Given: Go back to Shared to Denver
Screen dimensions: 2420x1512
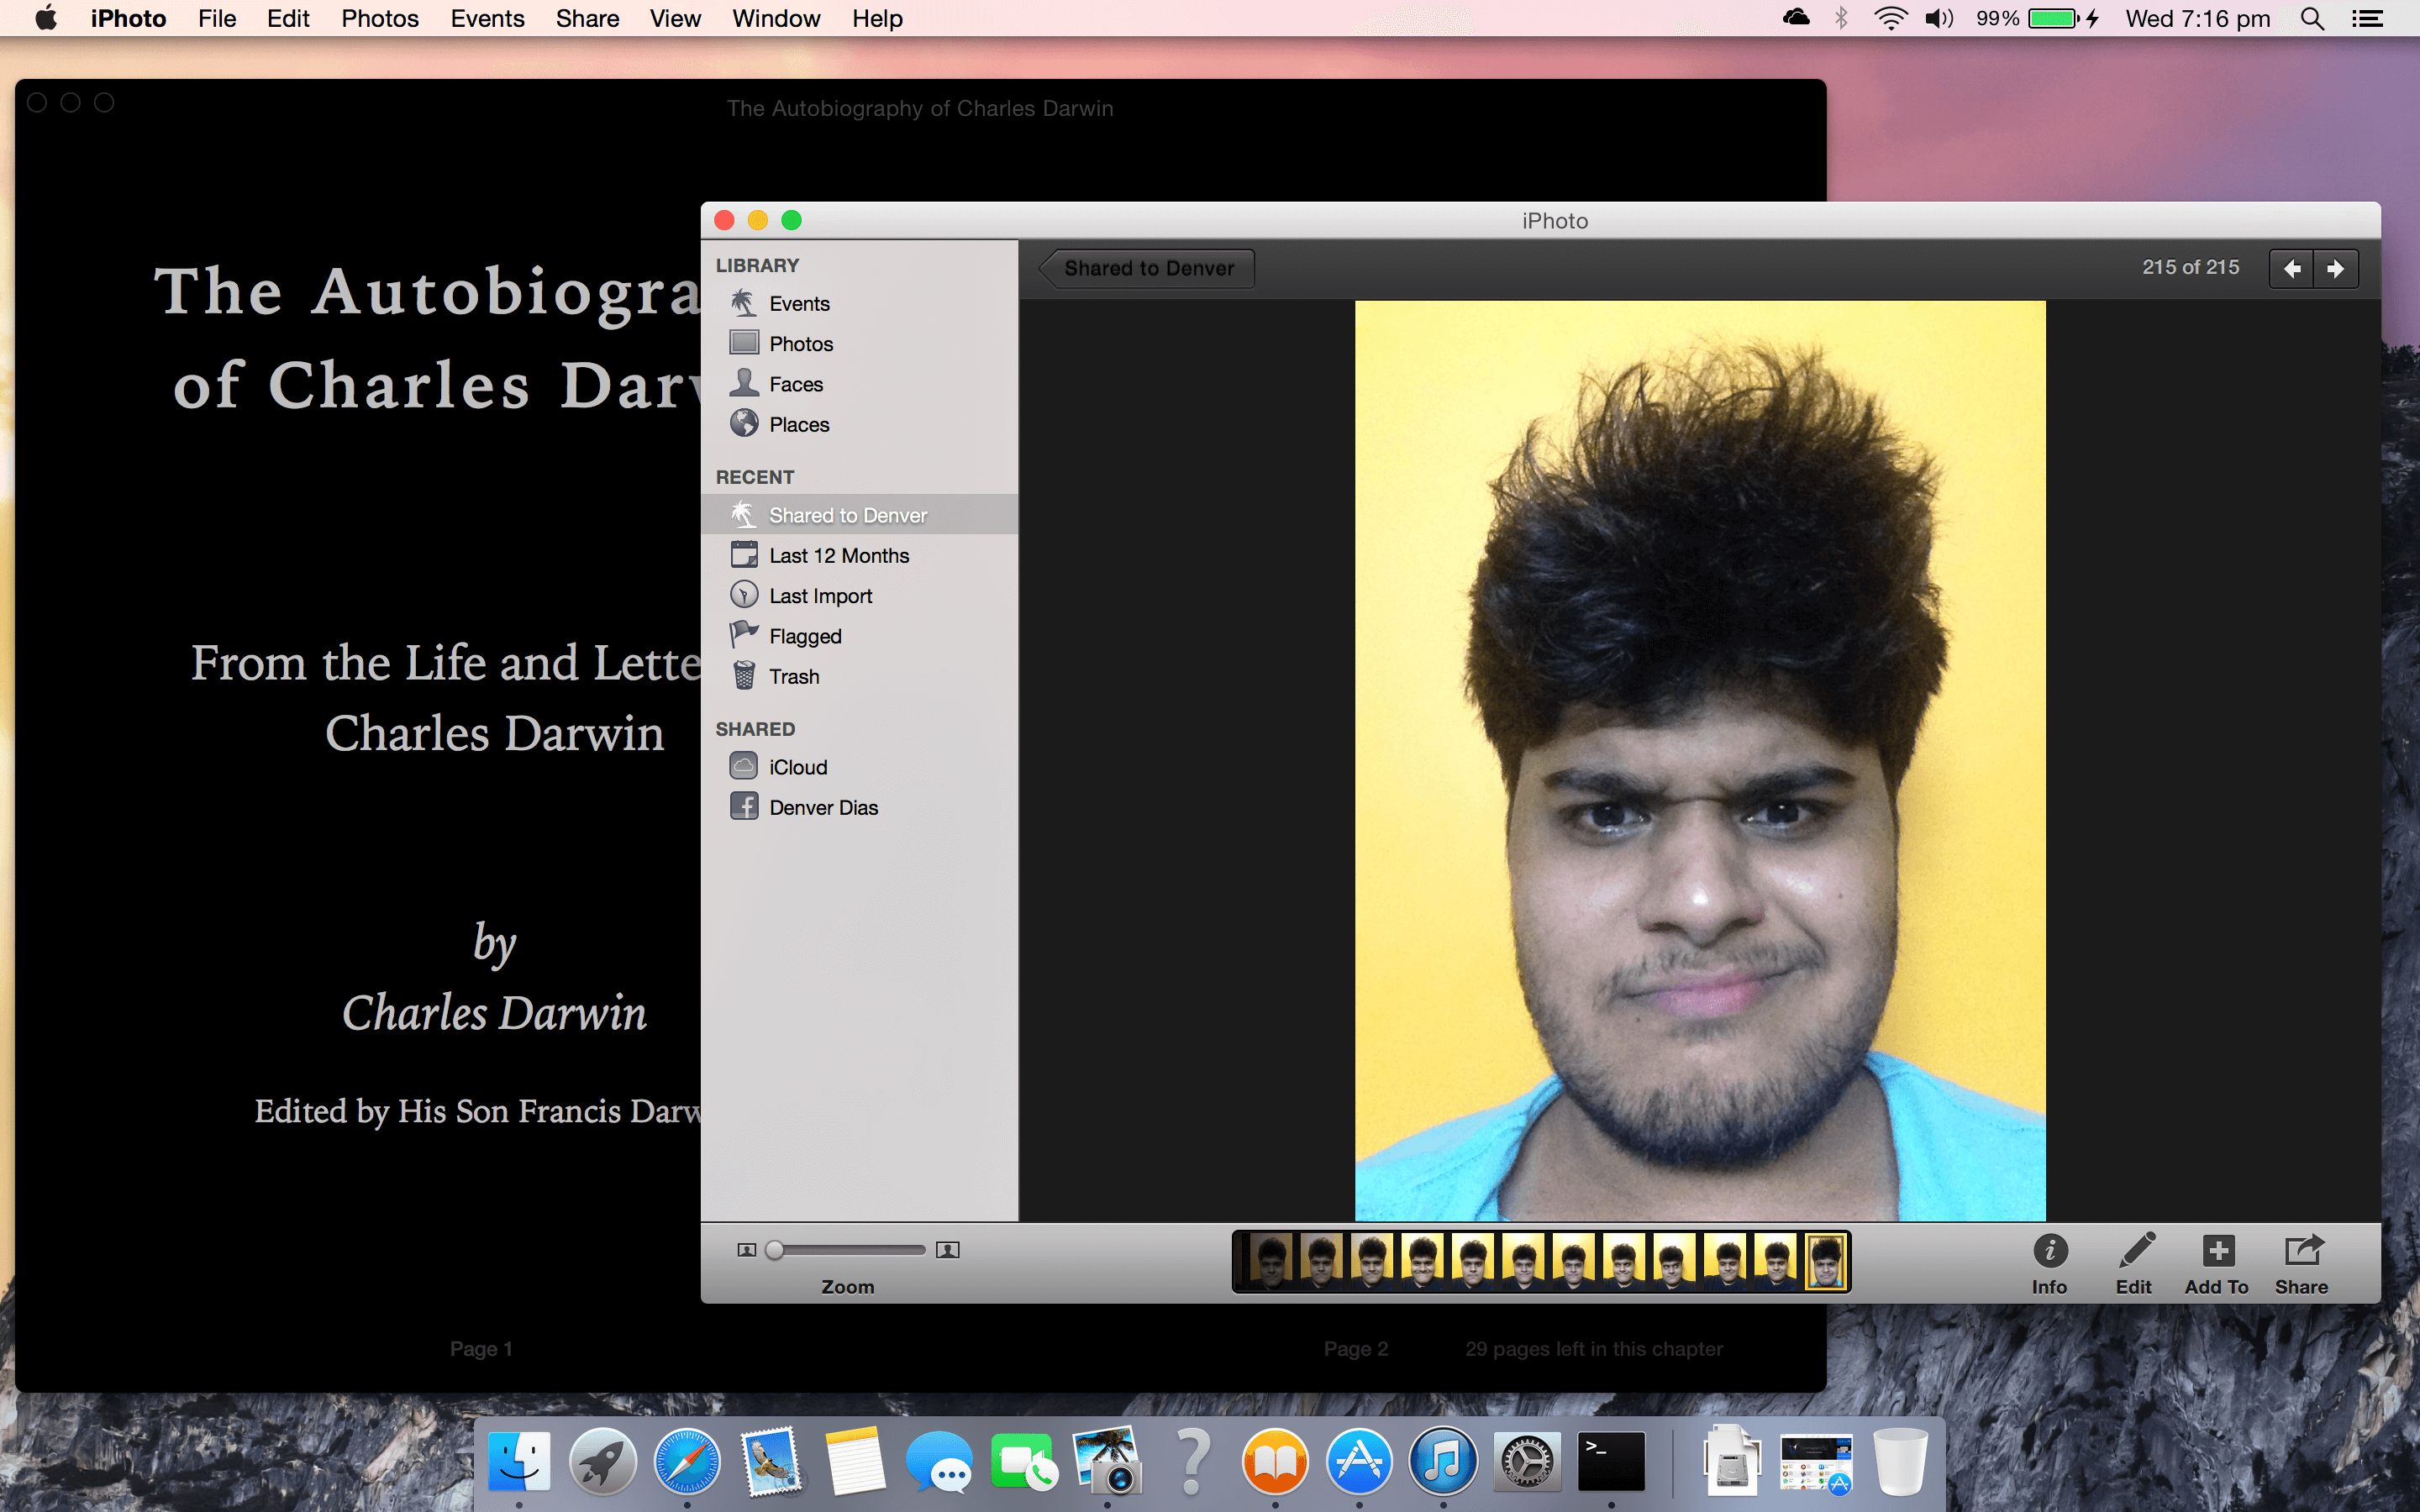Looking at the screenshot, I should click(1147, 268).
